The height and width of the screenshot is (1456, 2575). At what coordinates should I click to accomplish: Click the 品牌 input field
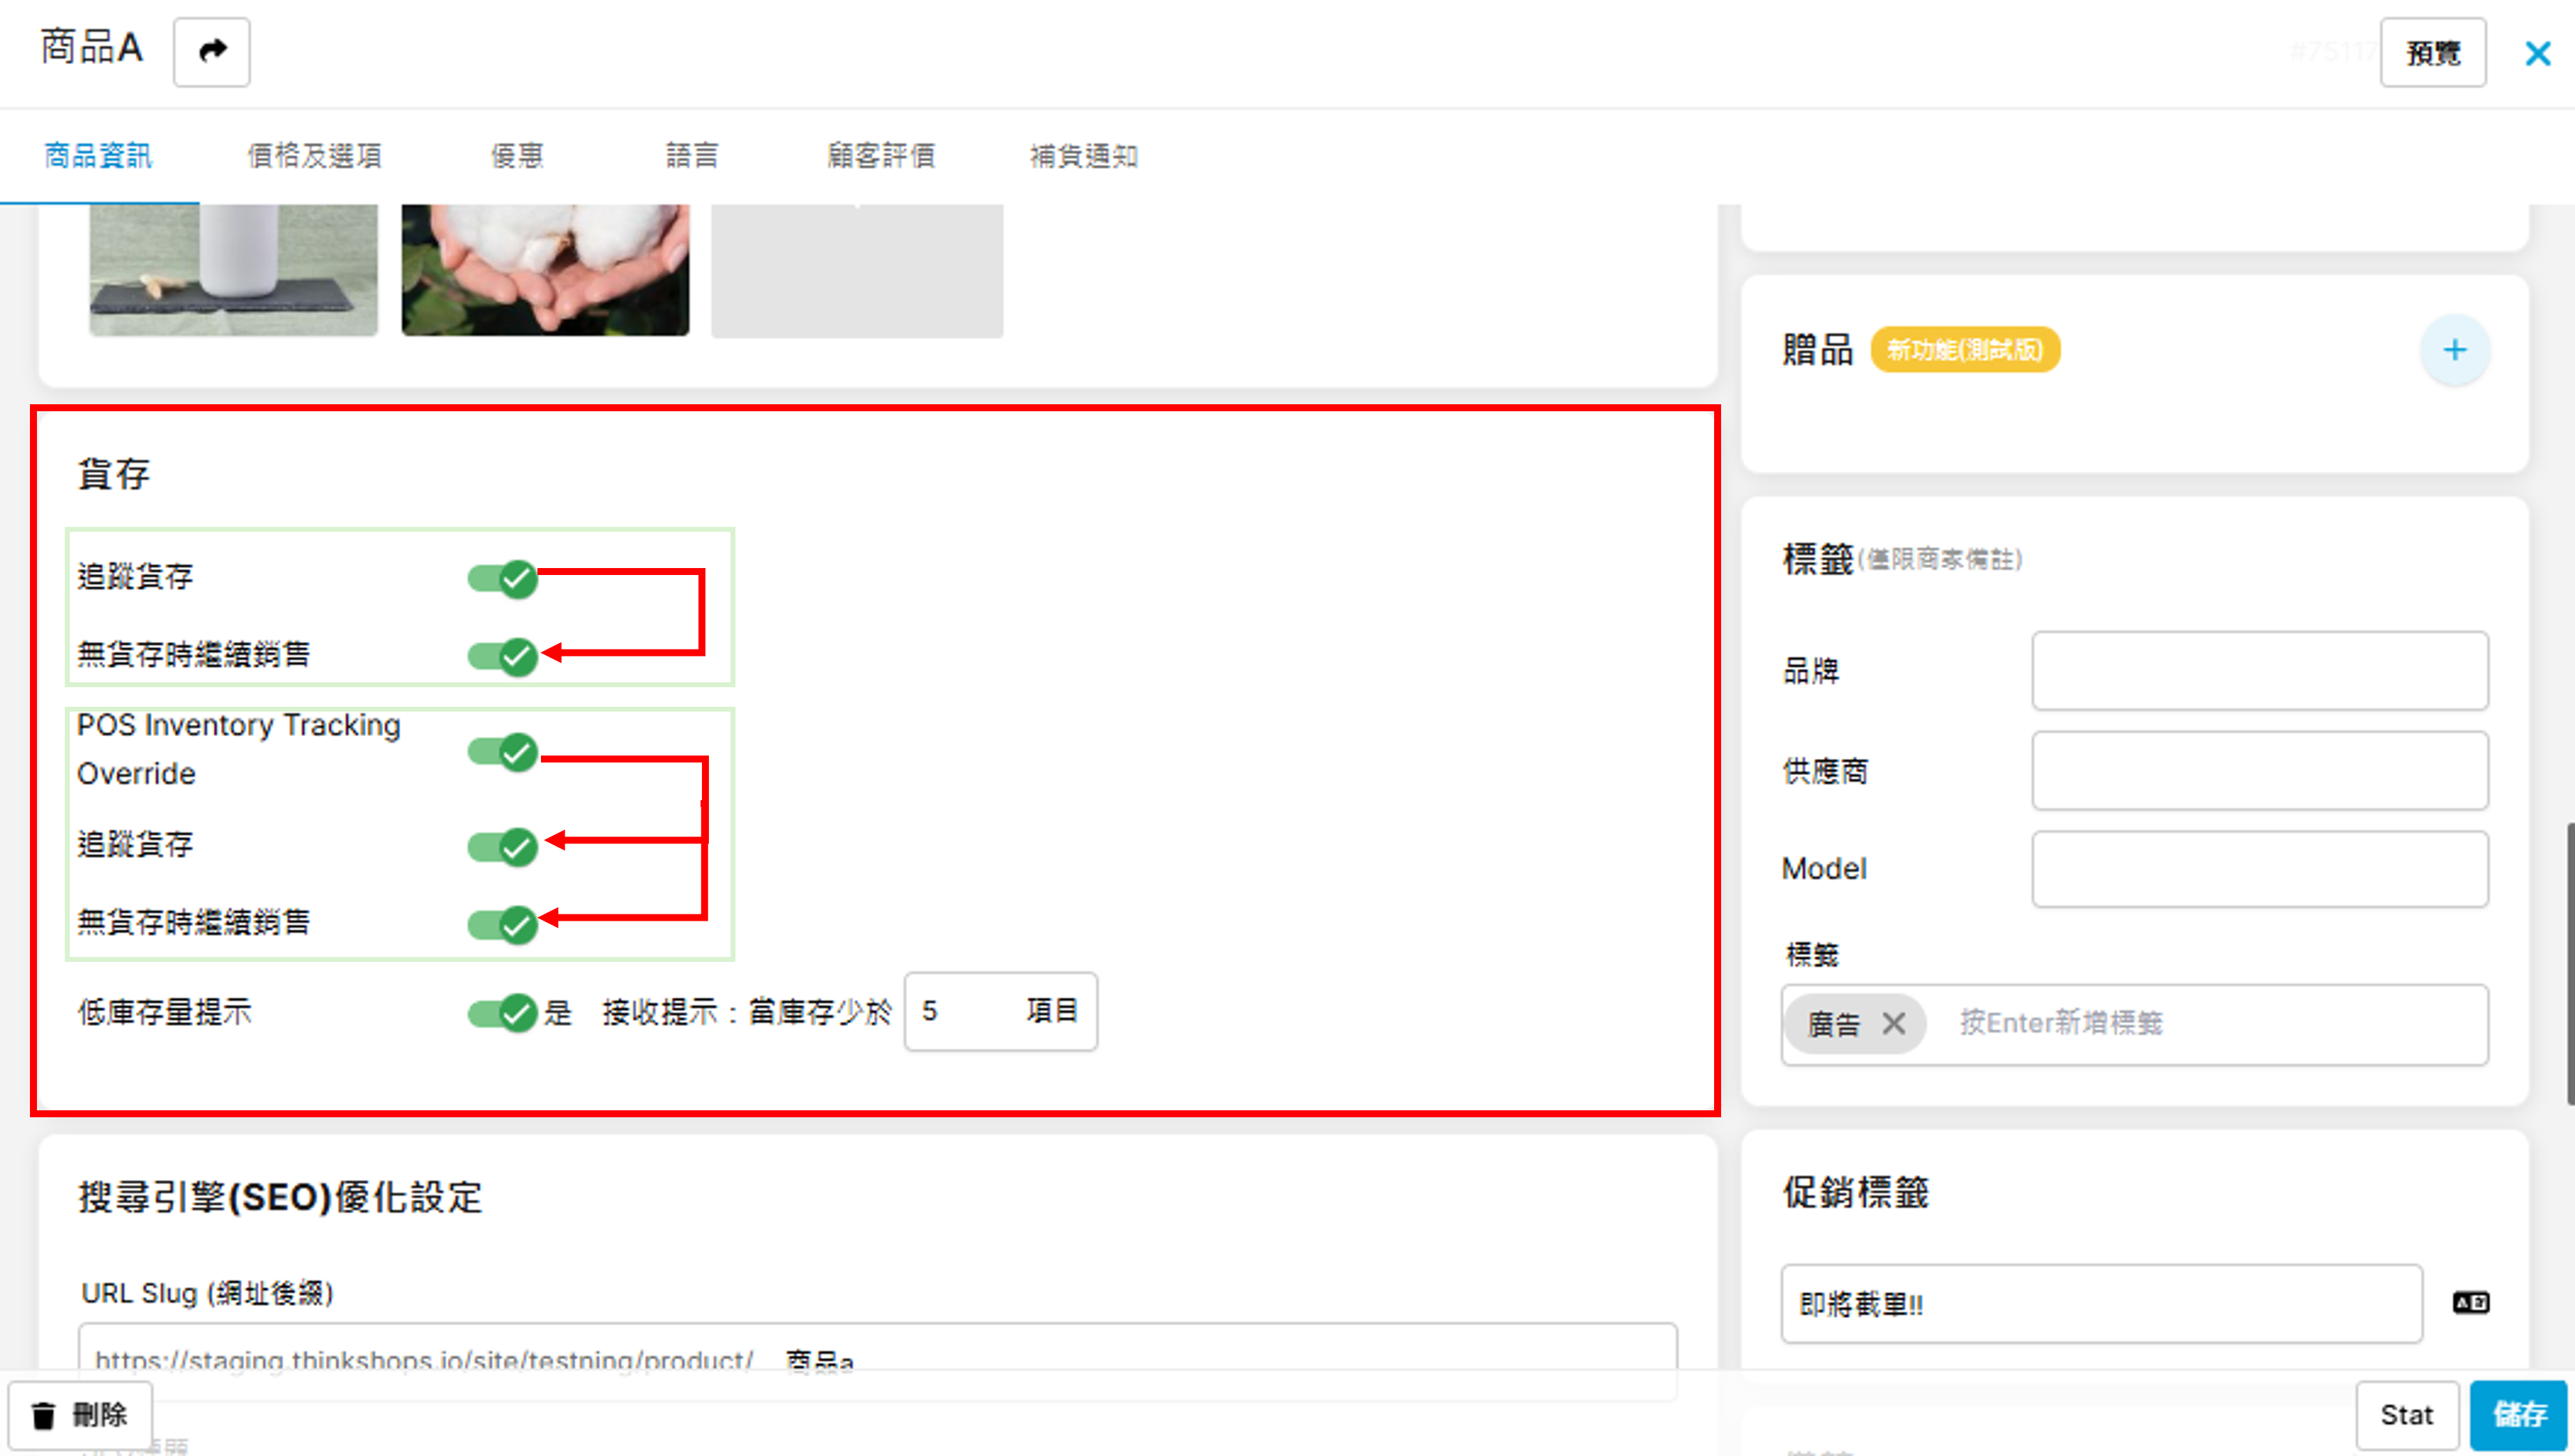(x=2258, y=670)
